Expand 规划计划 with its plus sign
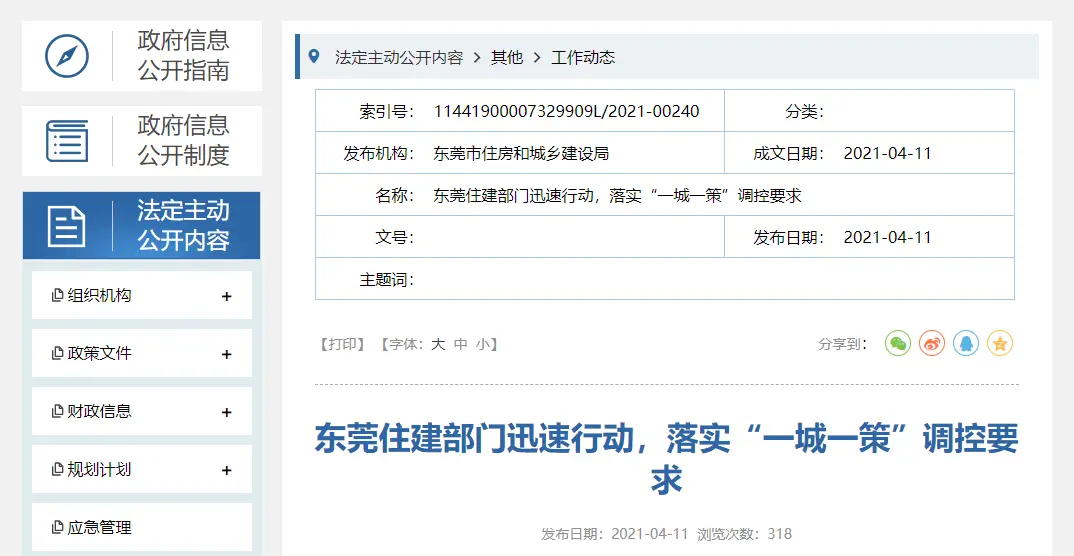This screenshot has height=556, width=1074. [x=227, y=470]
